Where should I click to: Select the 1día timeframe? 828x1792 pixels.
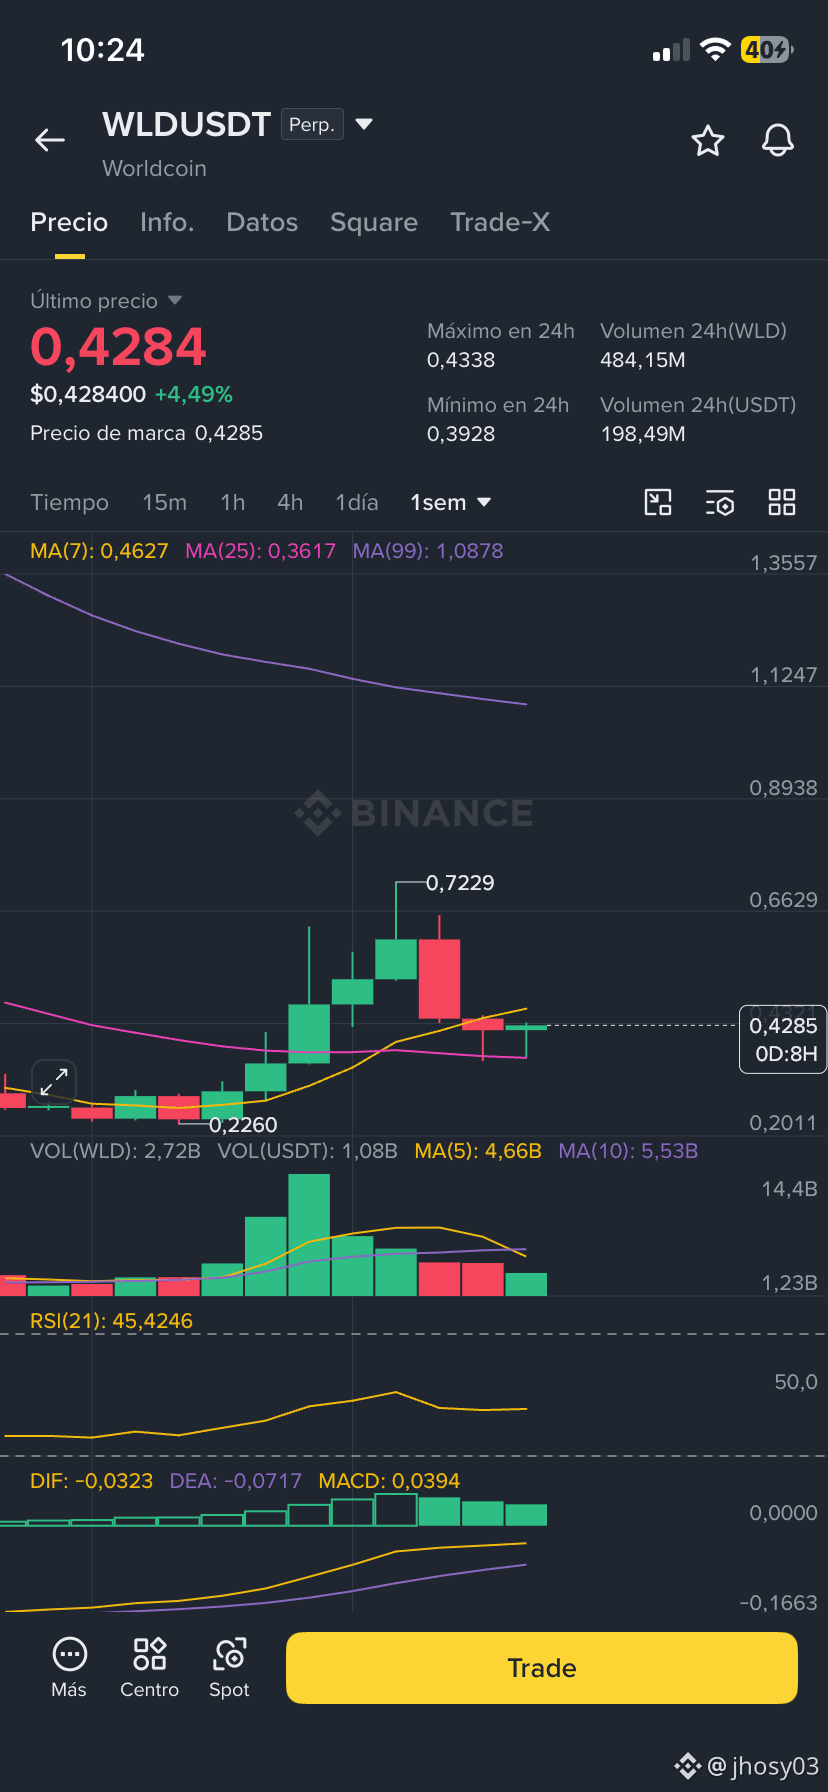(357, 502)
